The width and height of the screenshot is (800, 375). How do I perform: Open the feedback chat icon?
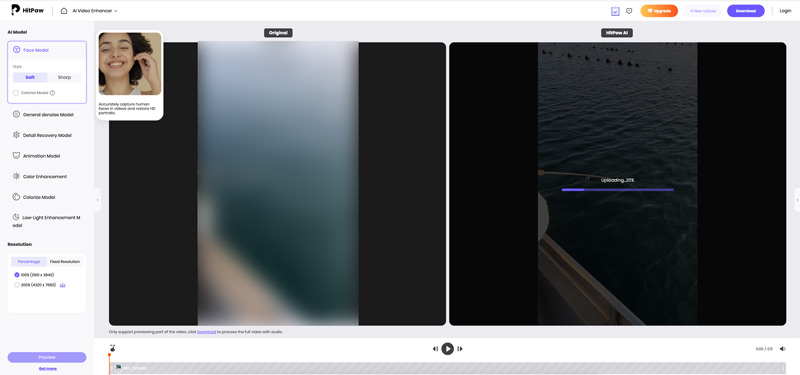pos(629,11)
